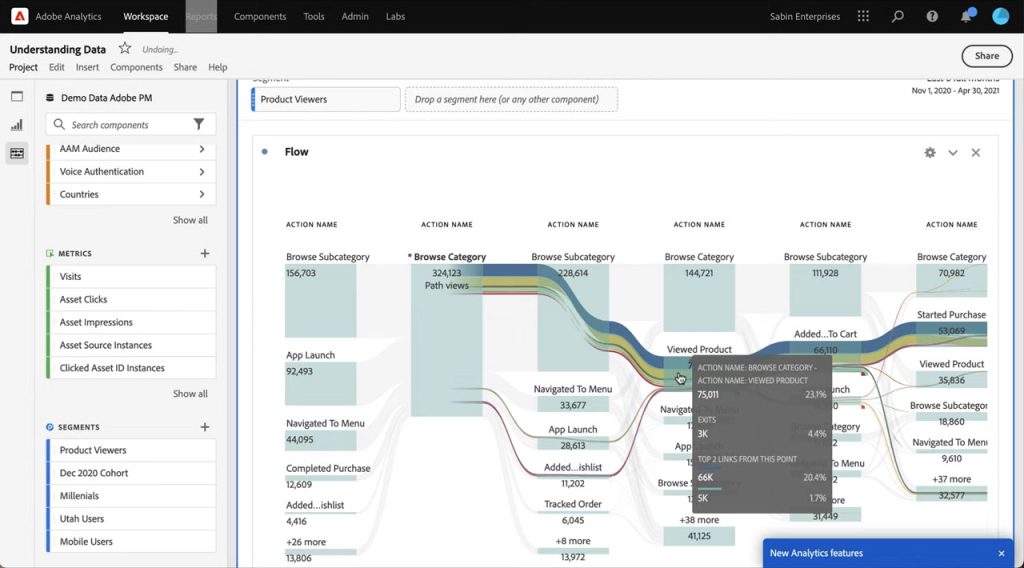Image resolution: width=1024 pixels, height=568 pixels.
Task: Open the Share menu item
Action: (185, 67)
